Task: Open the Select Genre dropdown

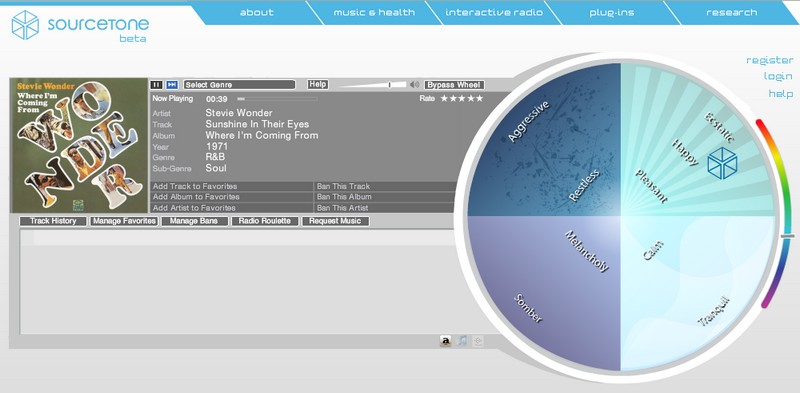Action: point(239,85)
